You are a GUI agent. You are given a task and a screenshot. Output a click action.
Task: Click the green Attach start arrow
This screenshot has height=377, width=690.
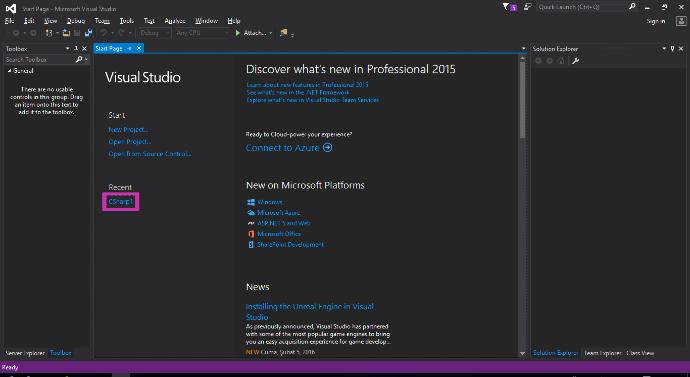click(x=238, y=33)
